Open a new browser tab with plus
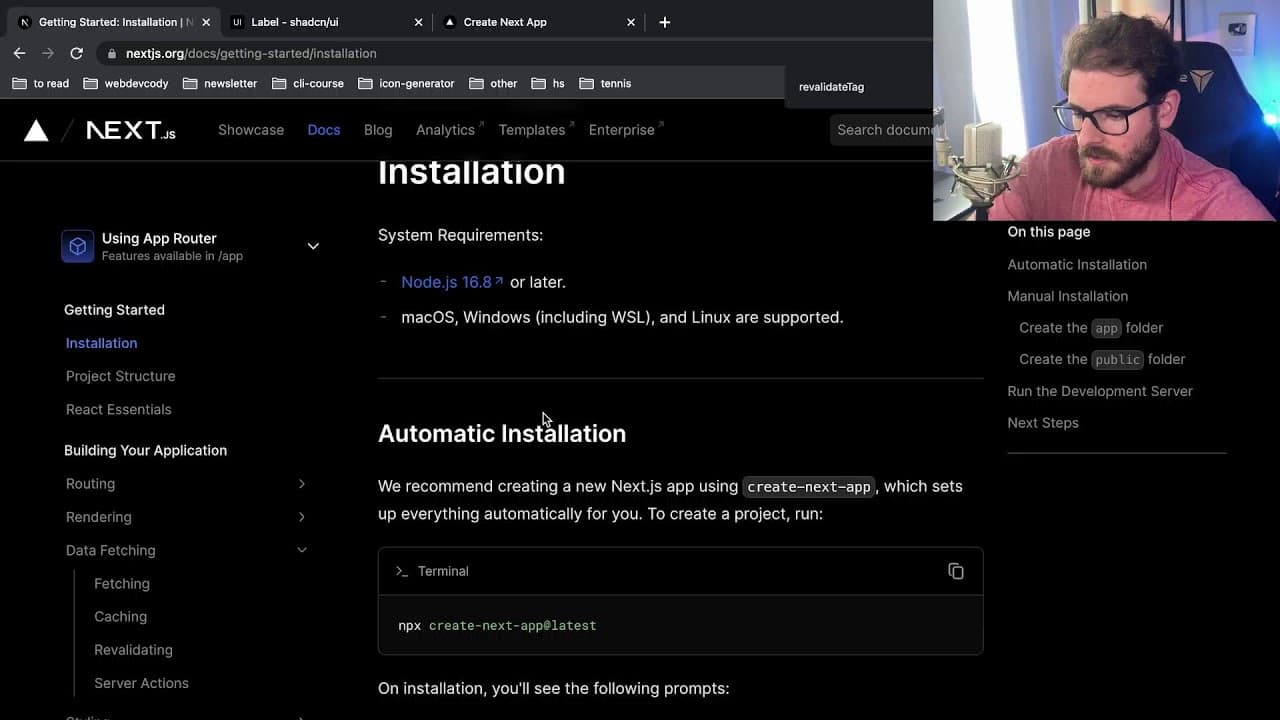This screenshot has height=720, width=1280. coord(664,22)
